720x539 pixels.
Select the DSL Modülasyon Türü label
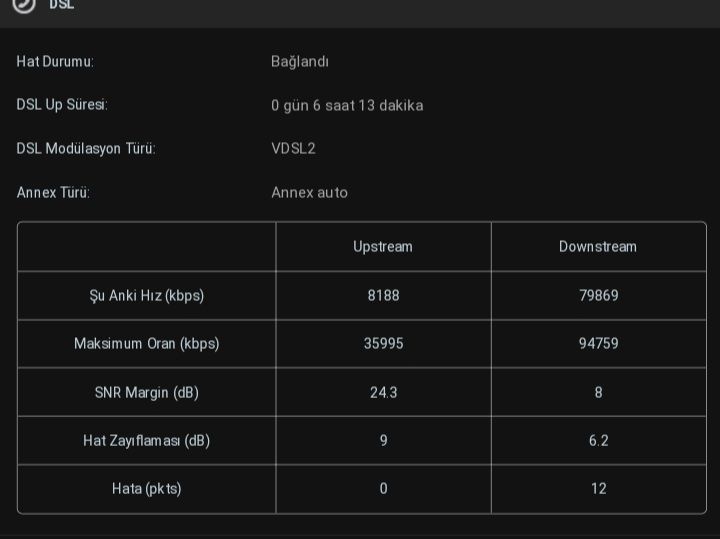[x=86, y=149]
